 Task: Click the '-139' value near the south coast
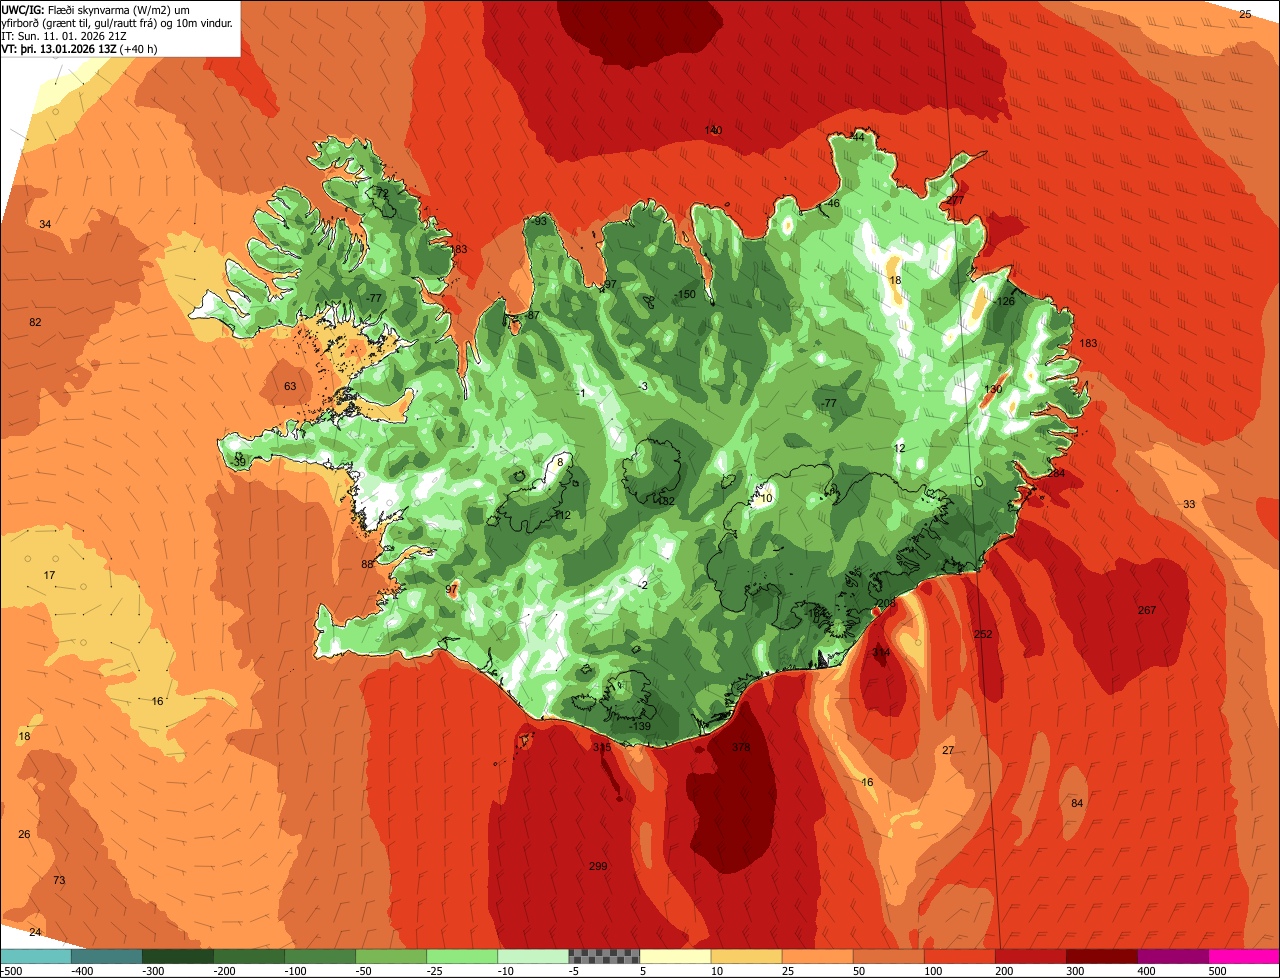pyautogui.click(x=641, y=727)
